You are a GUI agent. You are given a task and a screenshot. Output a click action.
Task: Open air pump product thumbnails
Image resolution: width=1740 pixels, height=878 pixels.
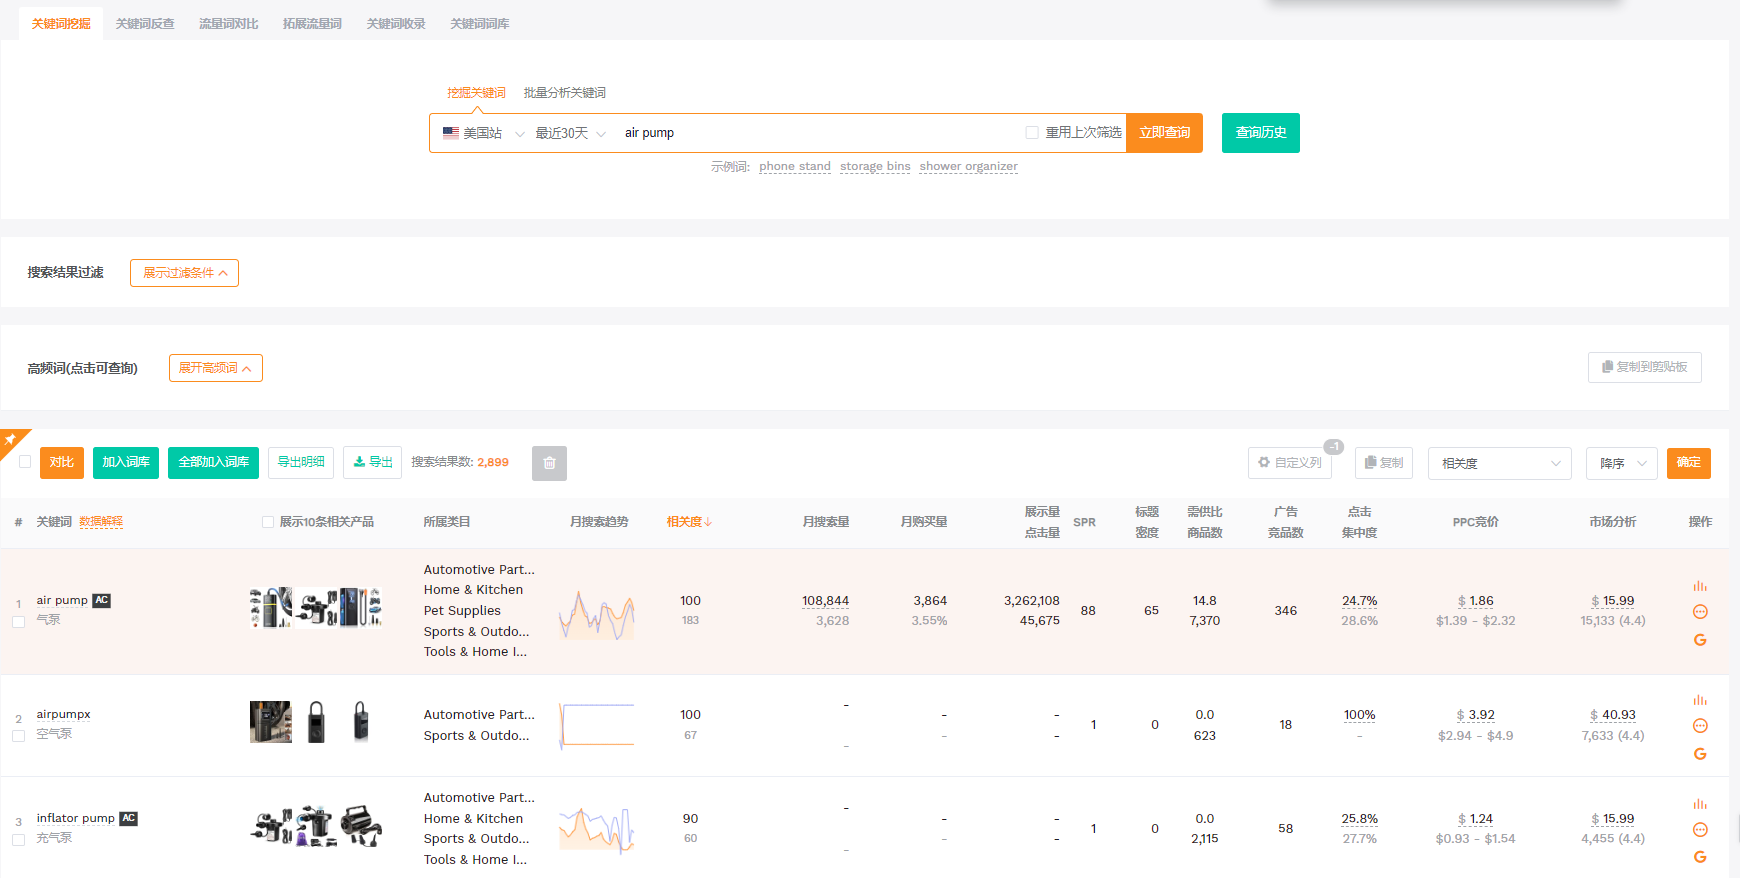coord(316,607)
